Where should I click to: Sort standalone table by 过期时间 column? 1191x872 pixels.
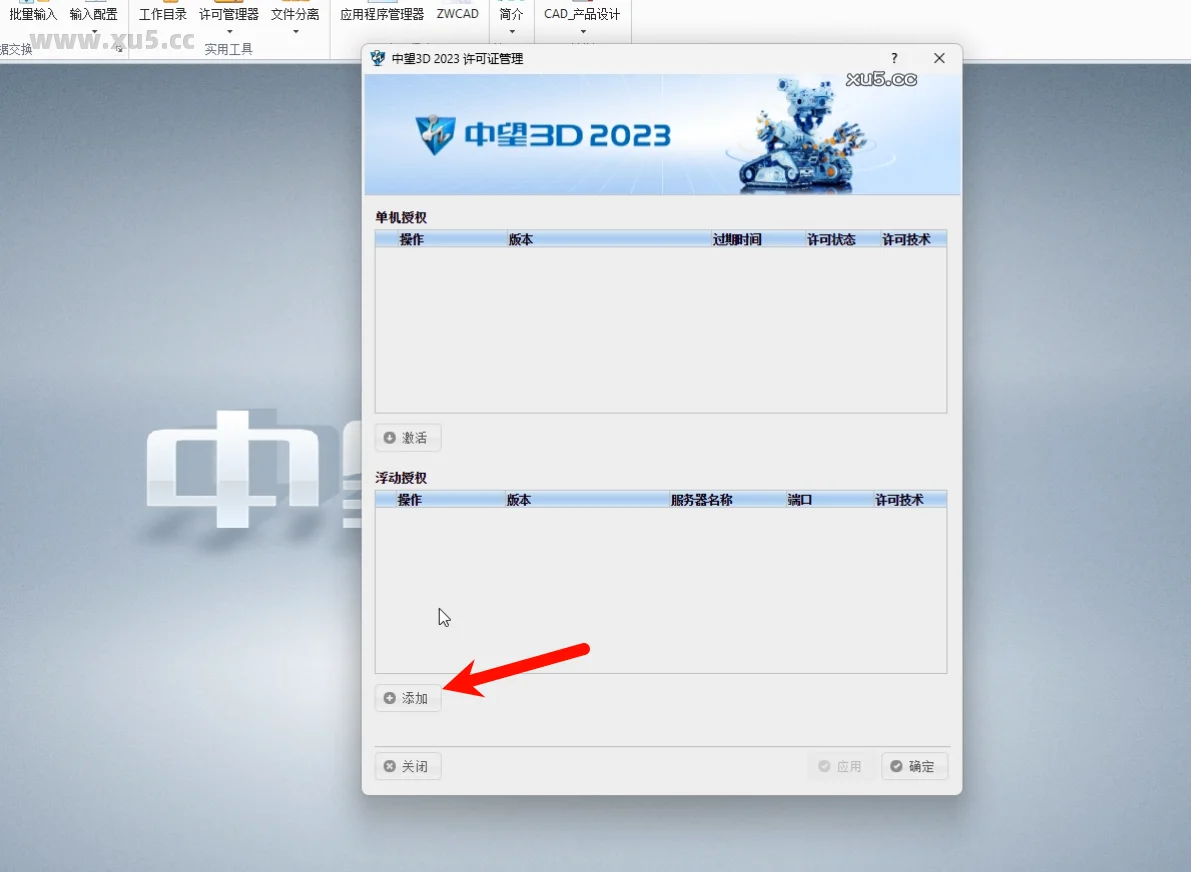point(737,240)
